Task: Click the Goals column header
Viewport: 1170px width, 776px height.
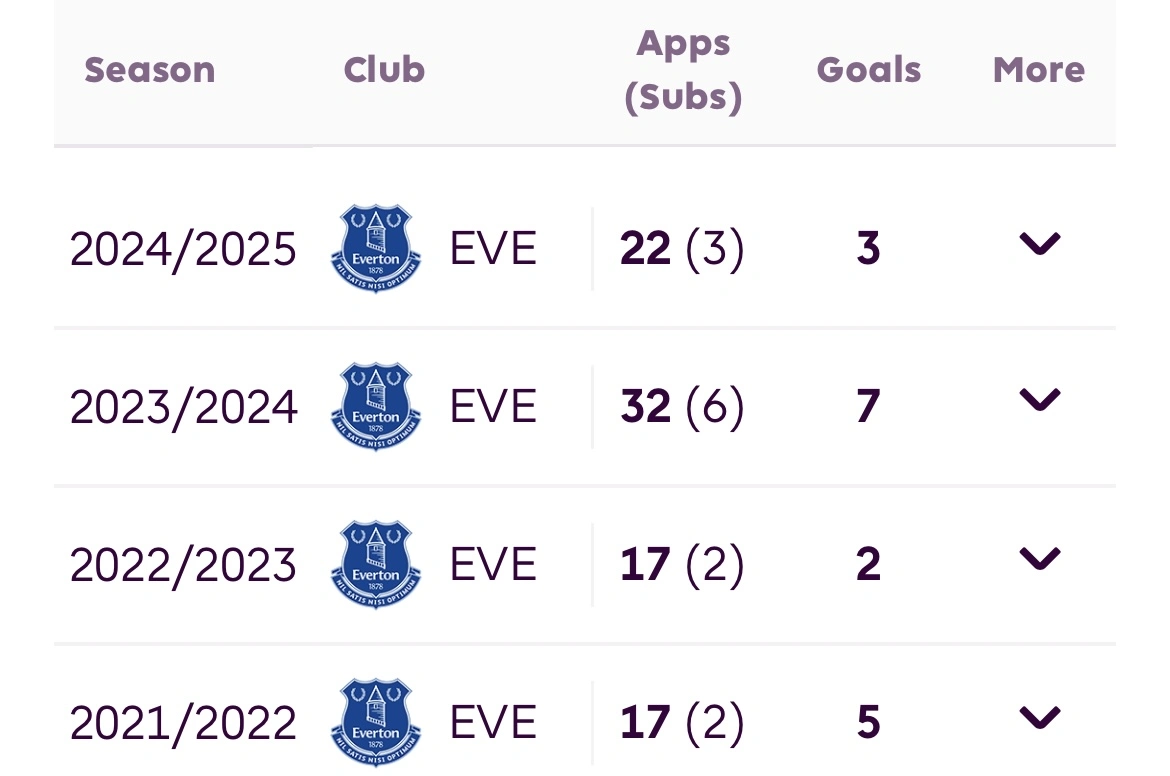Action: (869, 70)
